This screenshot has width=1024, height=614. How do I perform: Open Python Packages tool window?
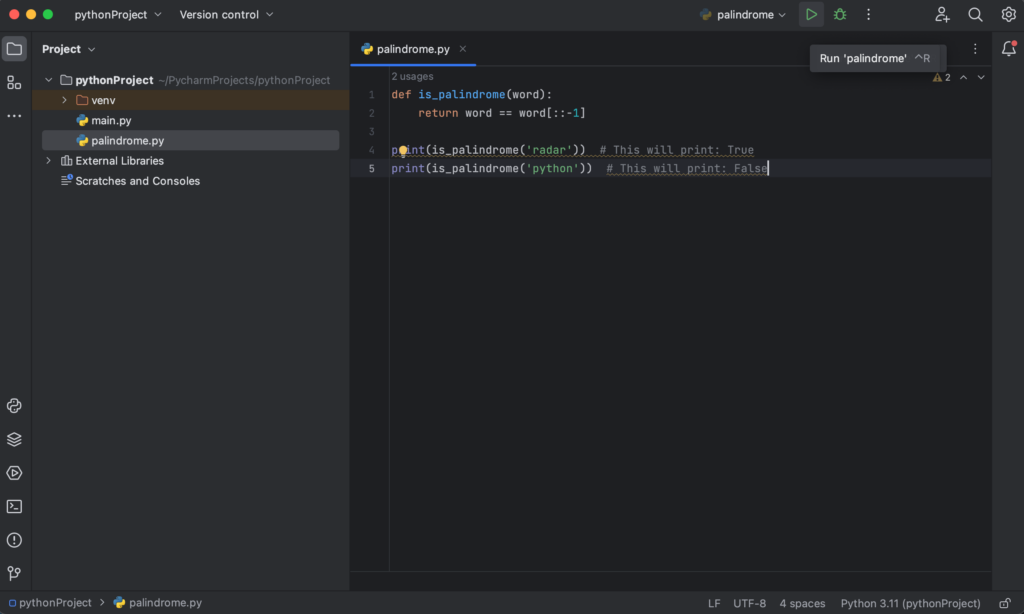(x=14, y=439)
